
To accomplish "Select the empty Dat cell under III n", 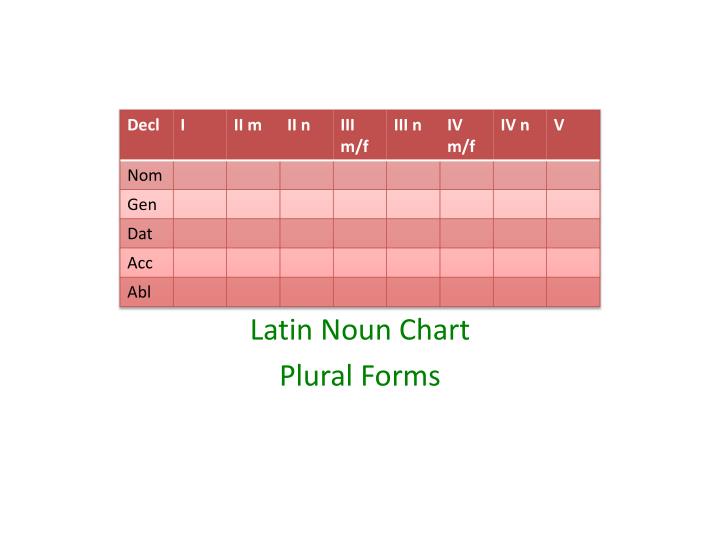I will coord(413,233).
